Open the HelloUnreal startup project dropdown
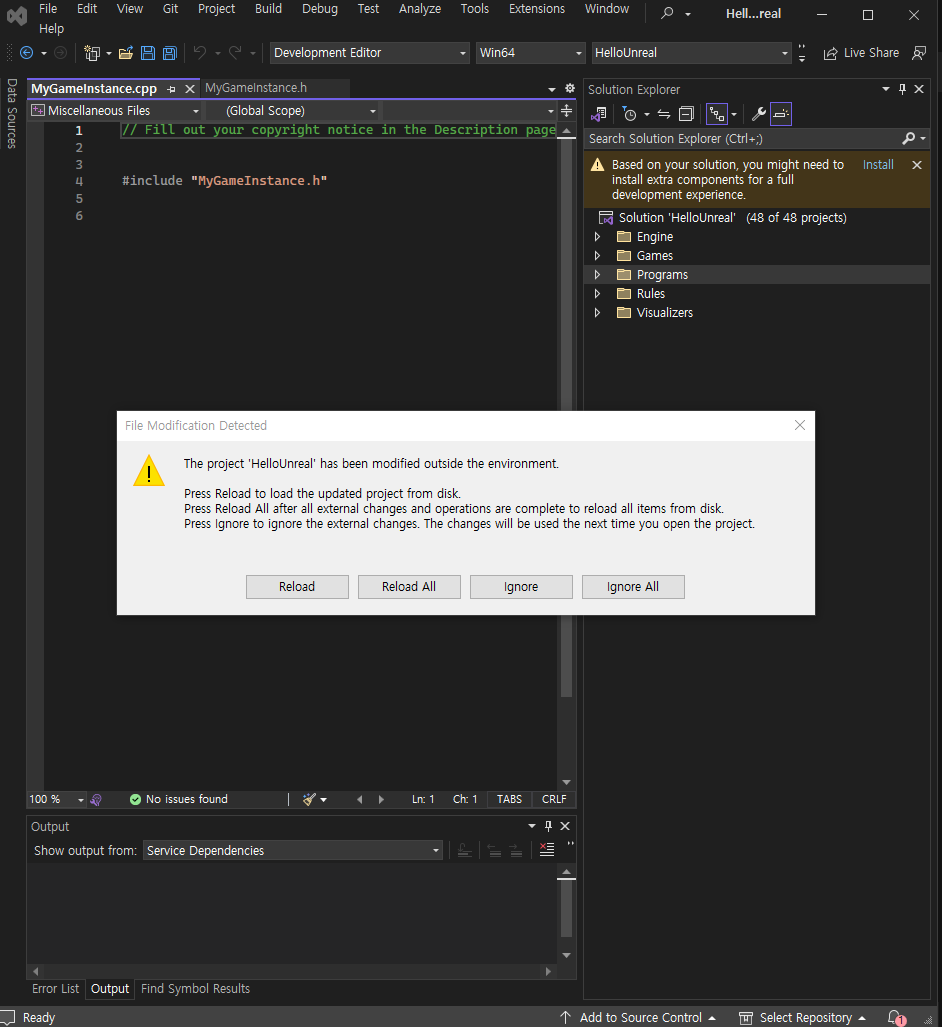The width and height of the screenshot is (942, 1027). point(691,53)
